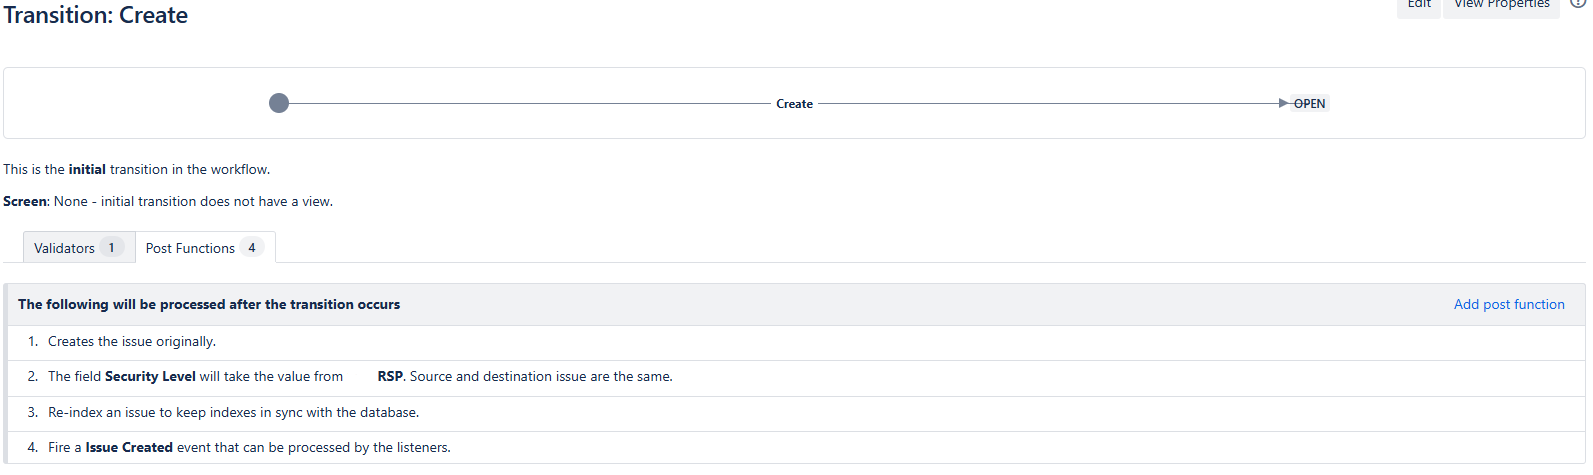
Task: Select the Re-index an issue post function row
Action: click(796, 413)
